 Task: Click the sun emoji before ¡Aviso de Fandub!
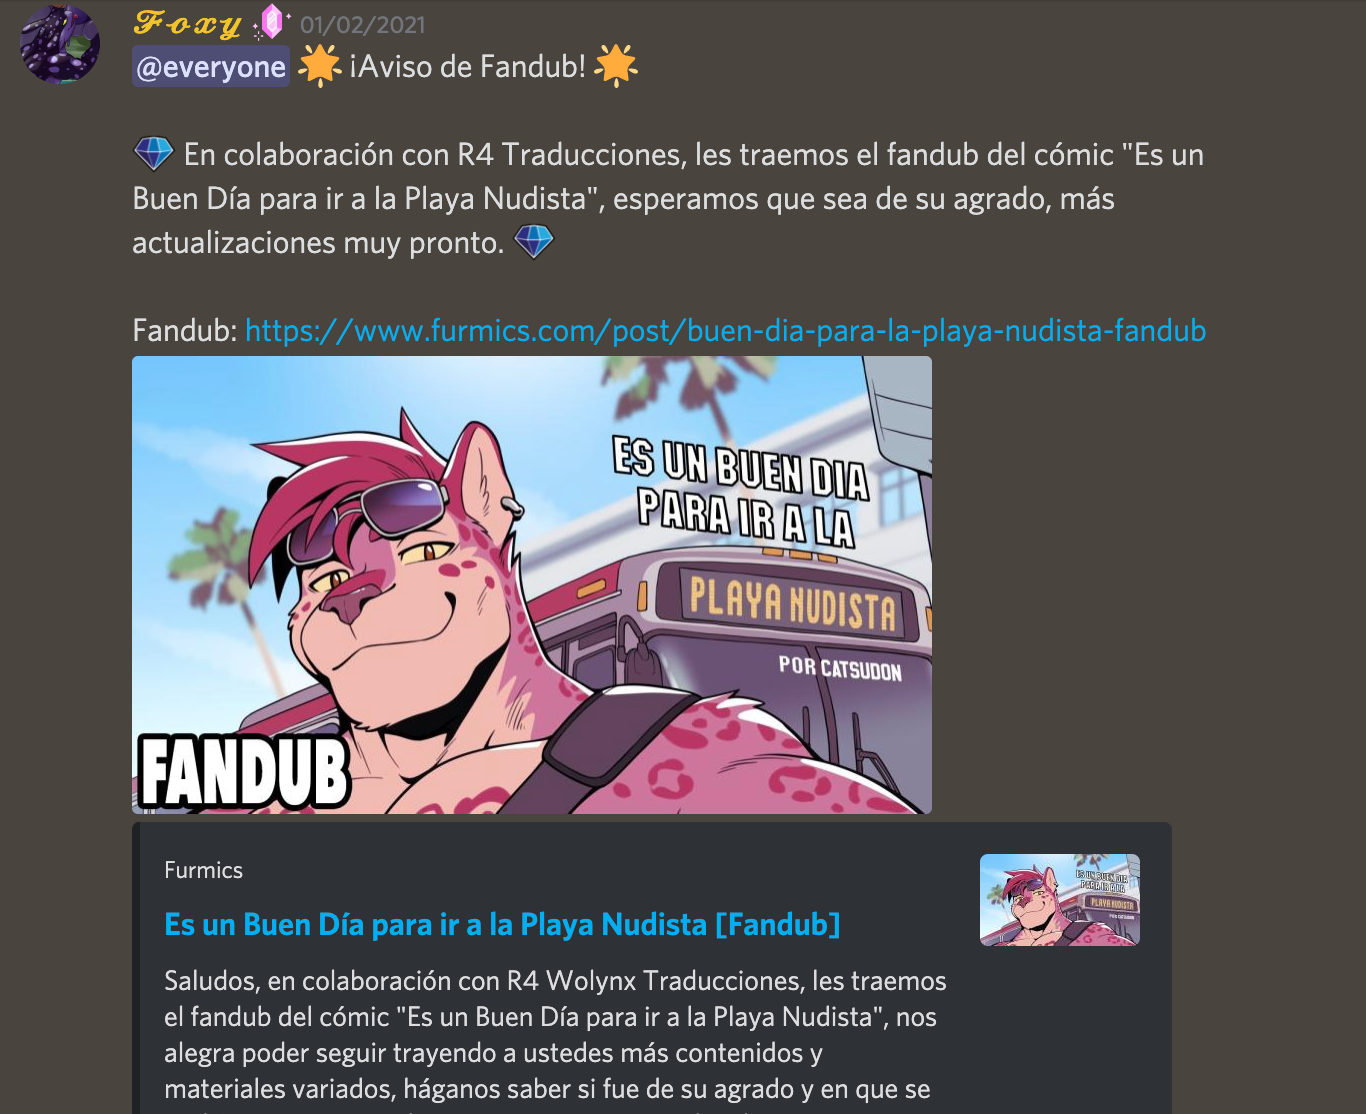(319, 66)
